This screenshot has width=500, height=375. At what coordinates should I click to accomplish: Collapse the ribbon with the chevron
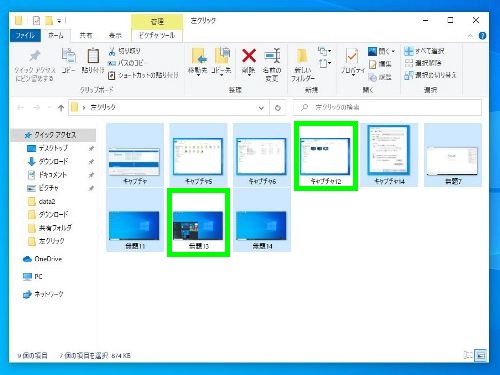(x=470, y=36)
